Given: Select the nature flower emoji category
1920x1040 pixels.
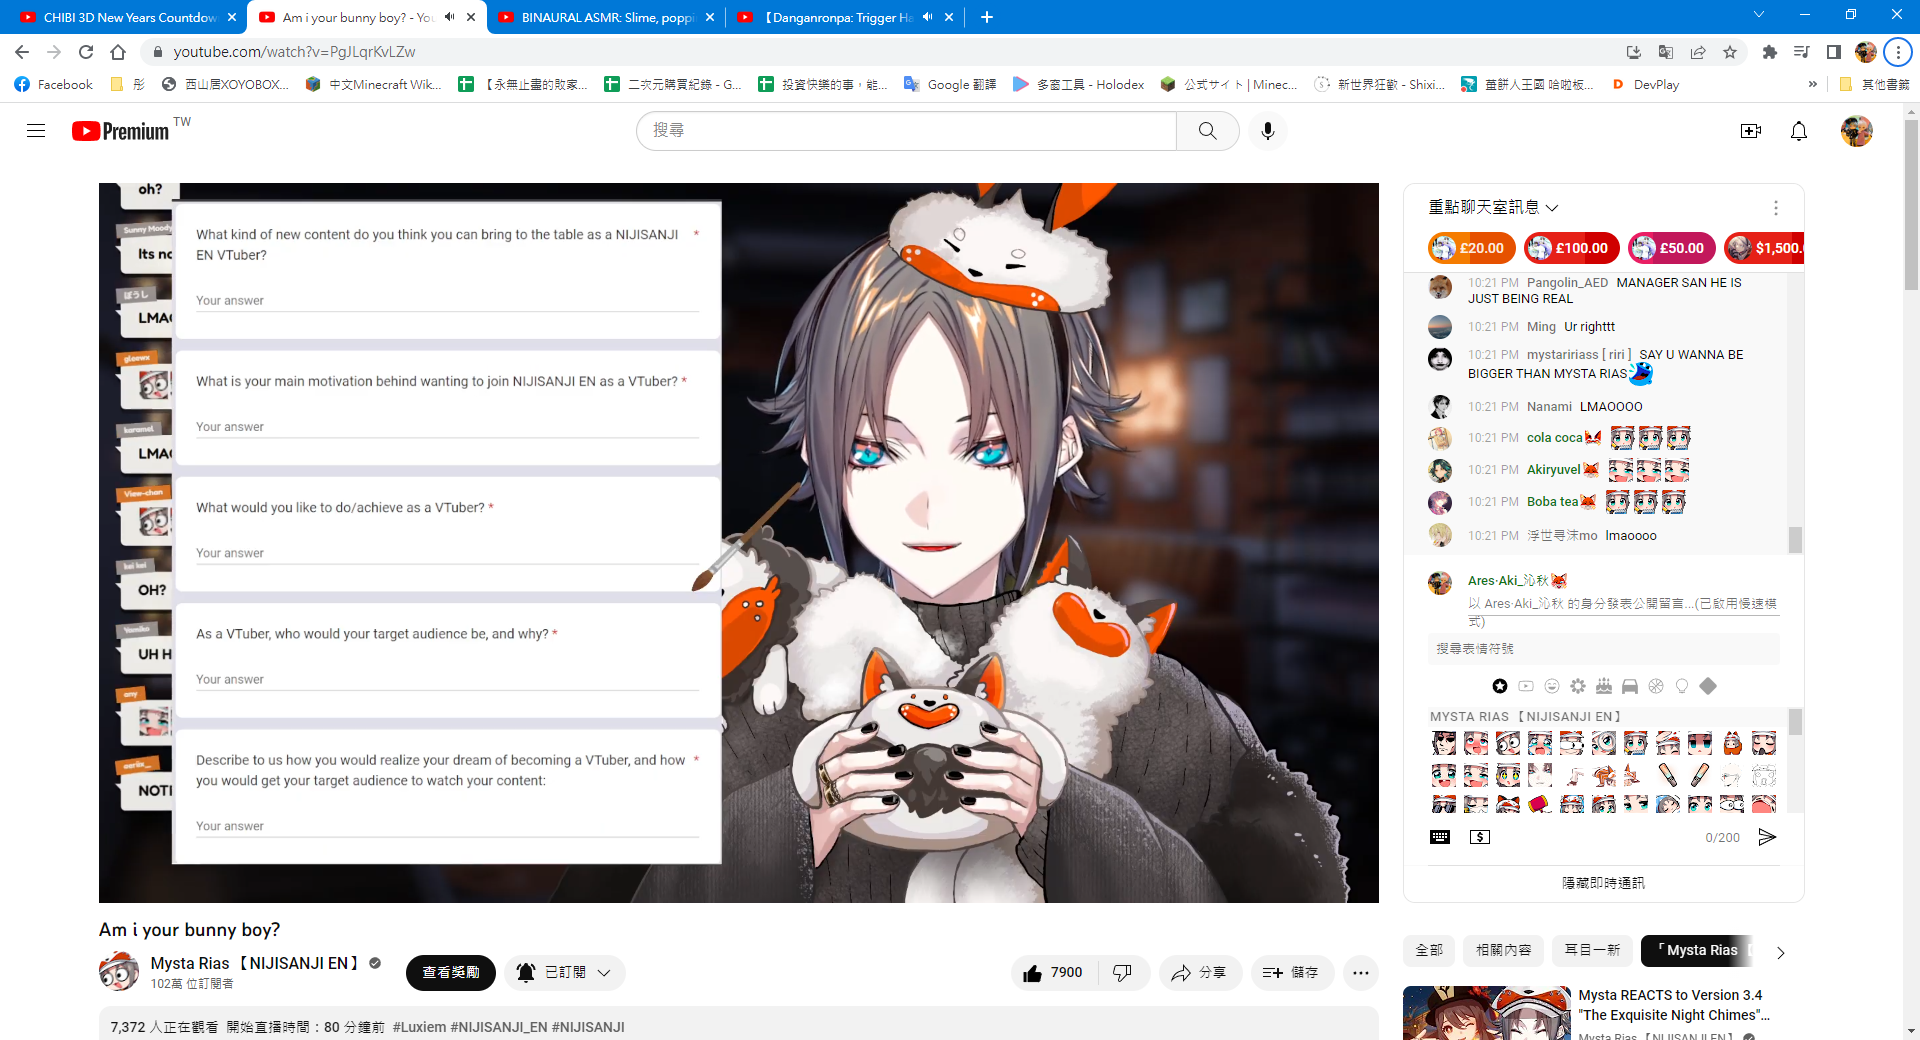Looking at the screenshot, I should pos(1578,686).
